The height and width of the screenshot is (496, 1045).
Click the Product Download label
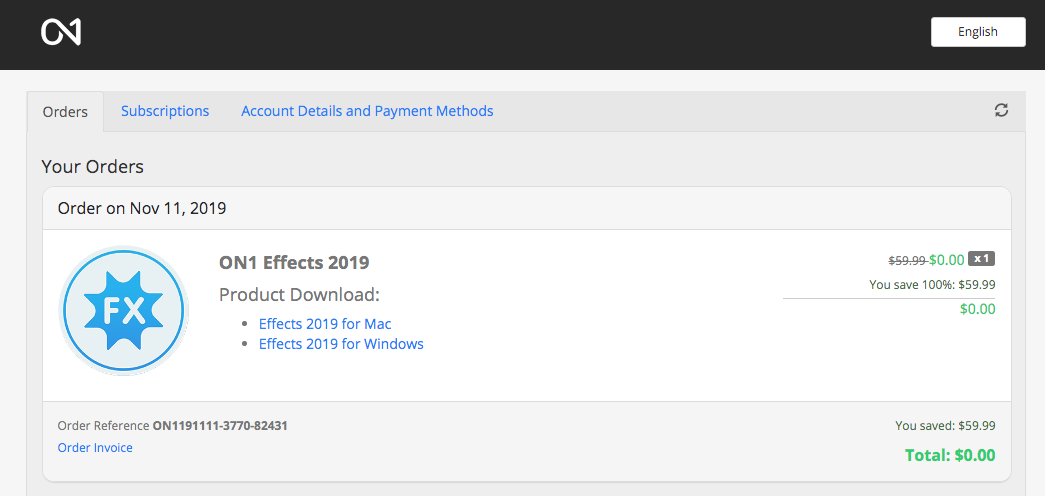pos(299,295)
